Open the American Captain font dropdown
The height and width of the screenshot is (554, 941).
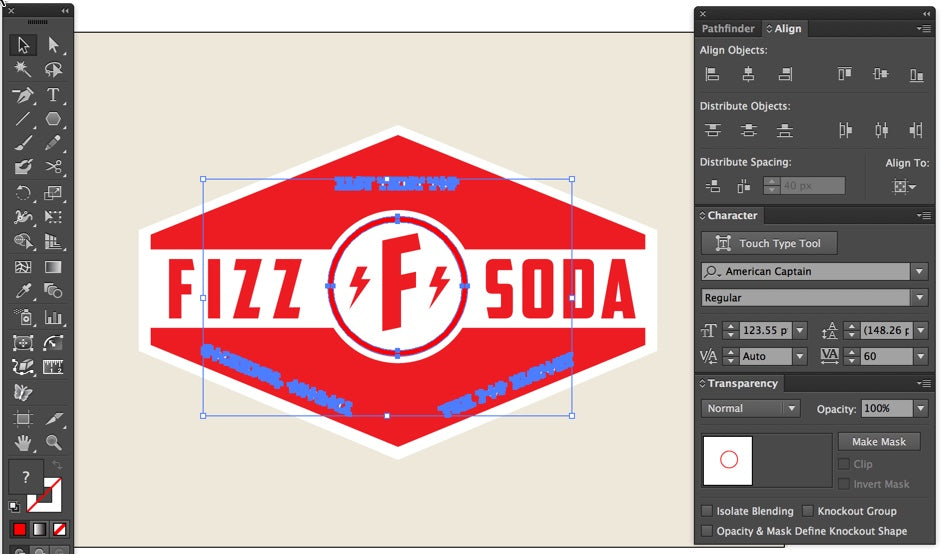tap(918, 271)
